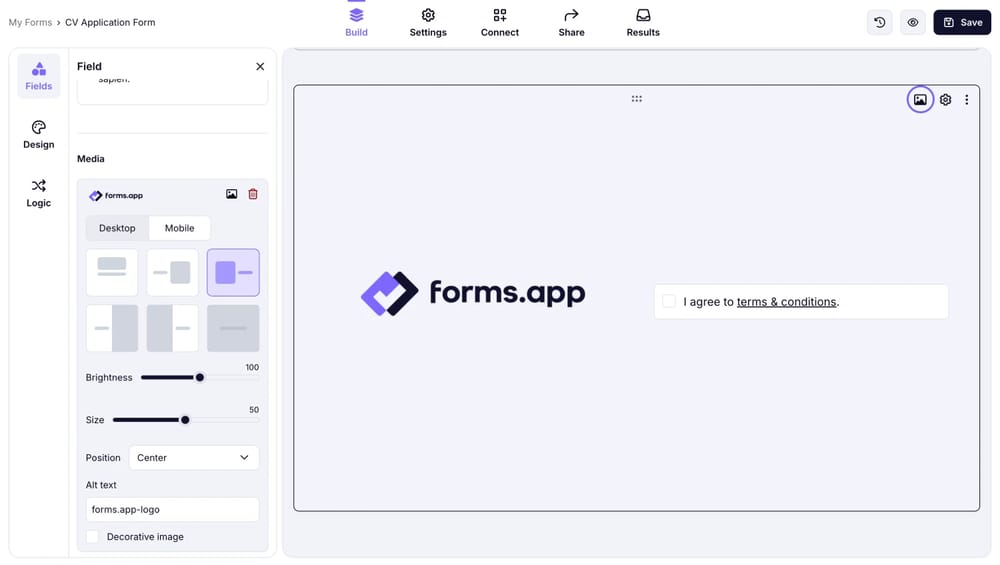The image size is (1000, 565).
Task: Open the field settings gear icon
Action: pyautogui.click(x=945, y=99)
